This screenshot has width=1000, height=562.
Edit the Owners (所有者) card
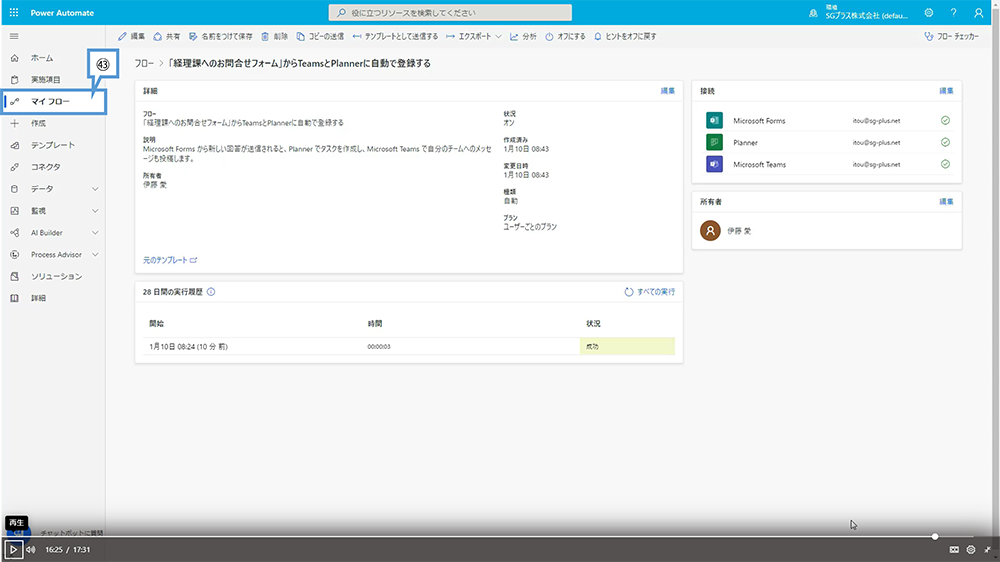[946, 202]
